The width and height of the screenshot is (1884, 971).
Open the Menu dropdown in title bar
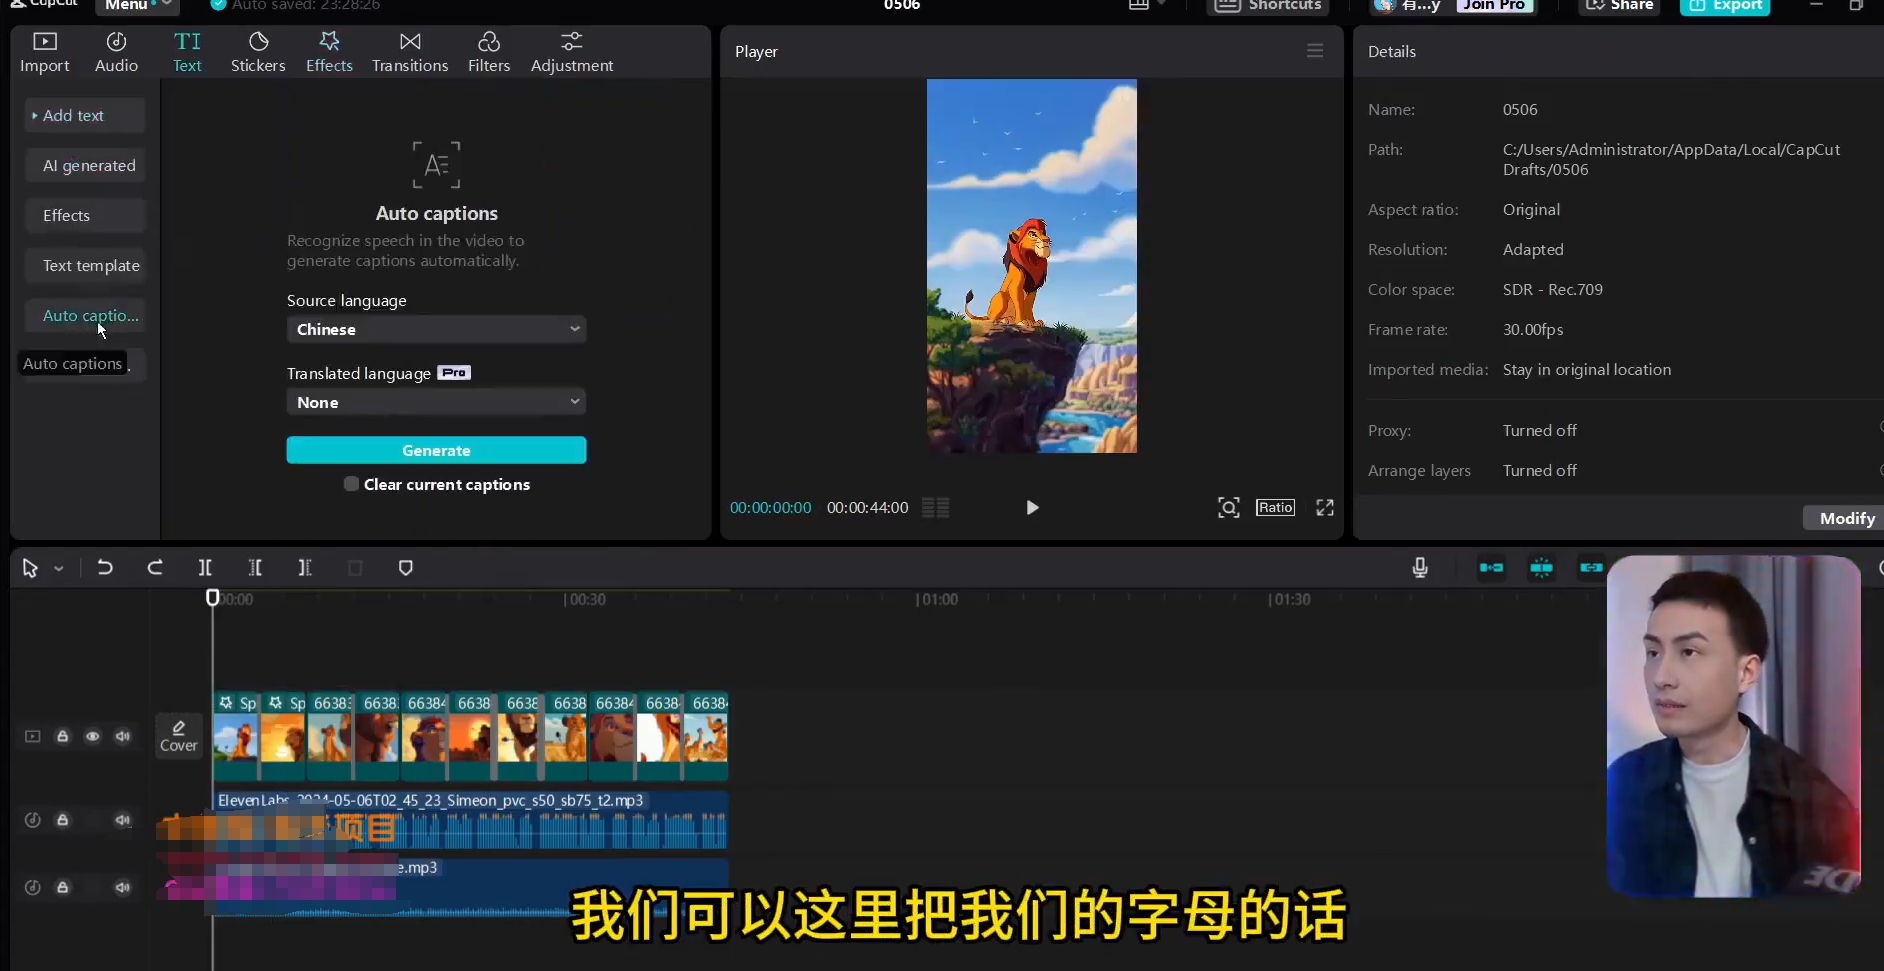pos(137,5)
